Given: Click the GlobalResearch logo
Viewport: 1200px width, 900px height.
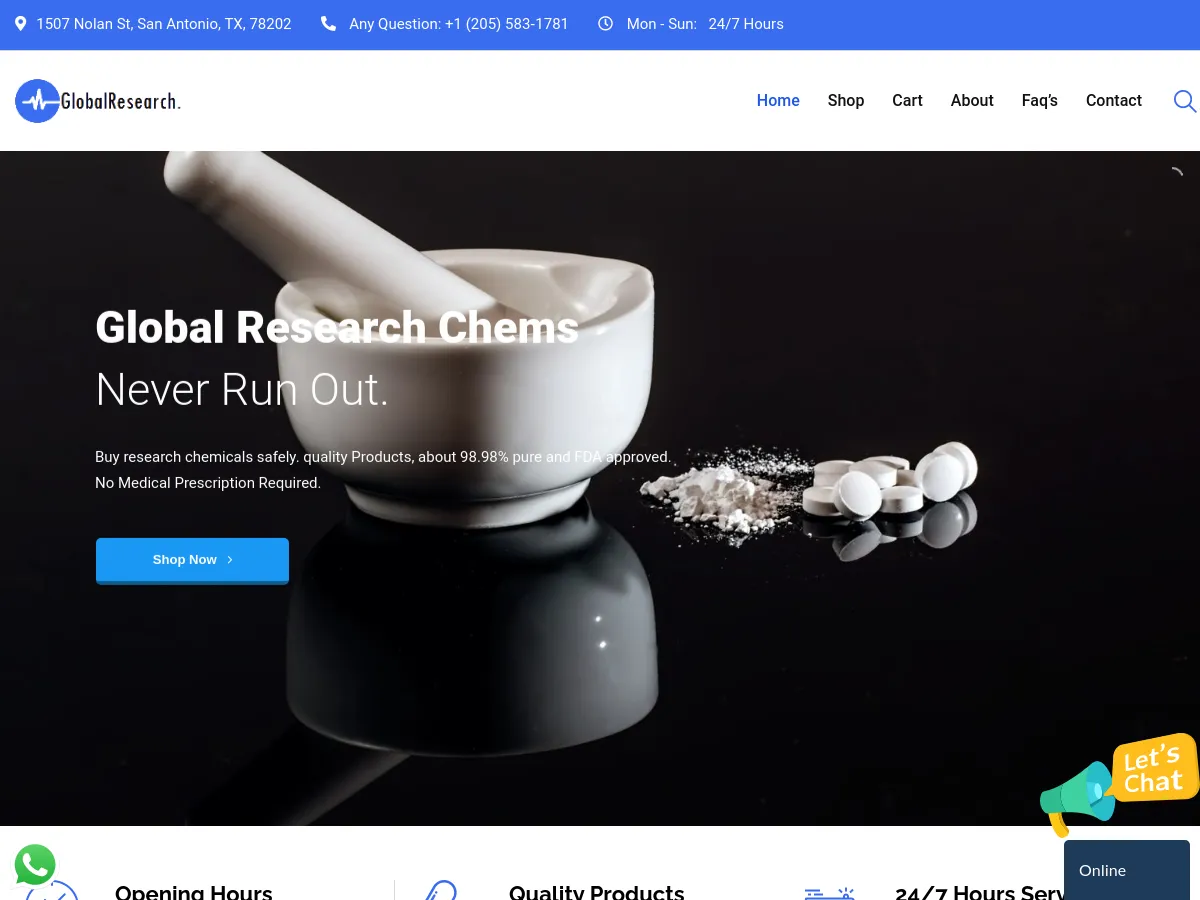Looking at the screenshot, I should (x=97, y=100).
